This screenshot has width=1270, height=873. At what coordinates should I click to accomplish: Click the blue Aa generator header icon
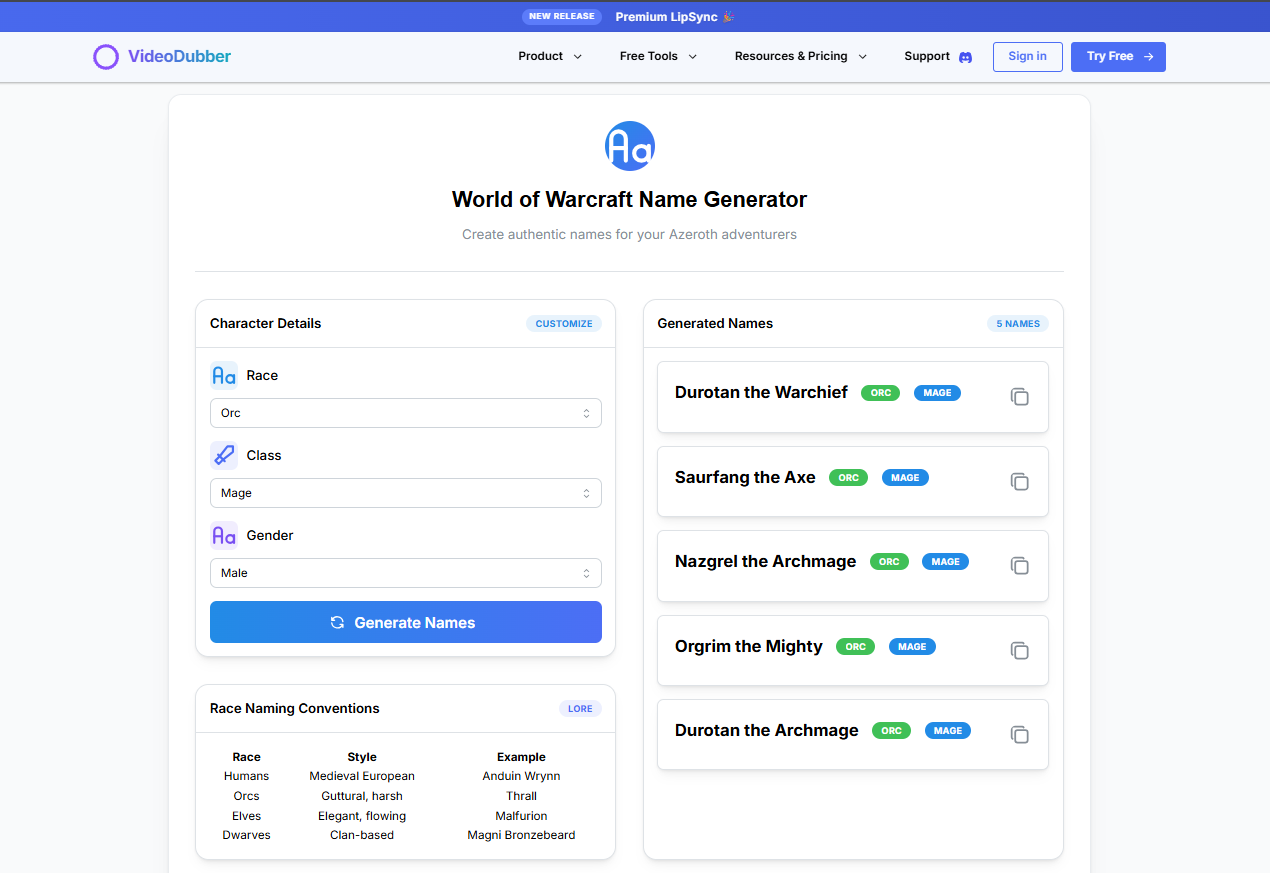point(630,146)
